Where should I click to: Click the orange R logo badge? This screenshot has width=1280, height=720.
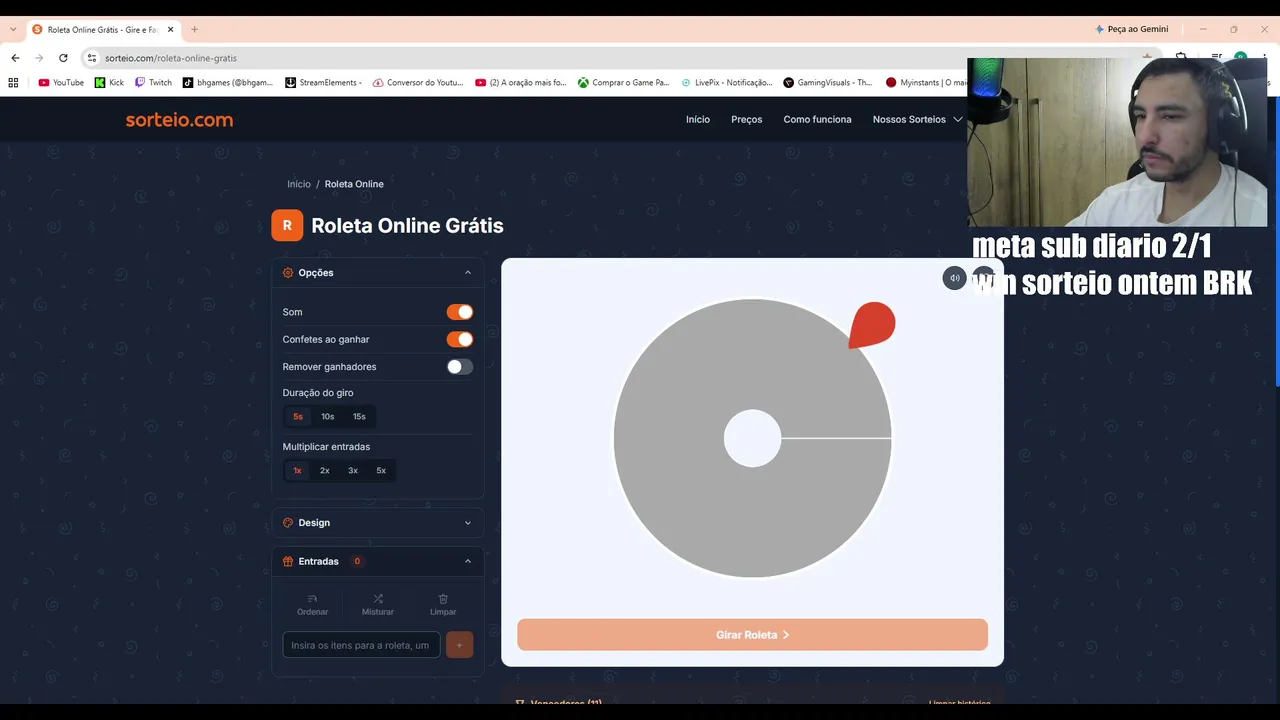[287, 226]
